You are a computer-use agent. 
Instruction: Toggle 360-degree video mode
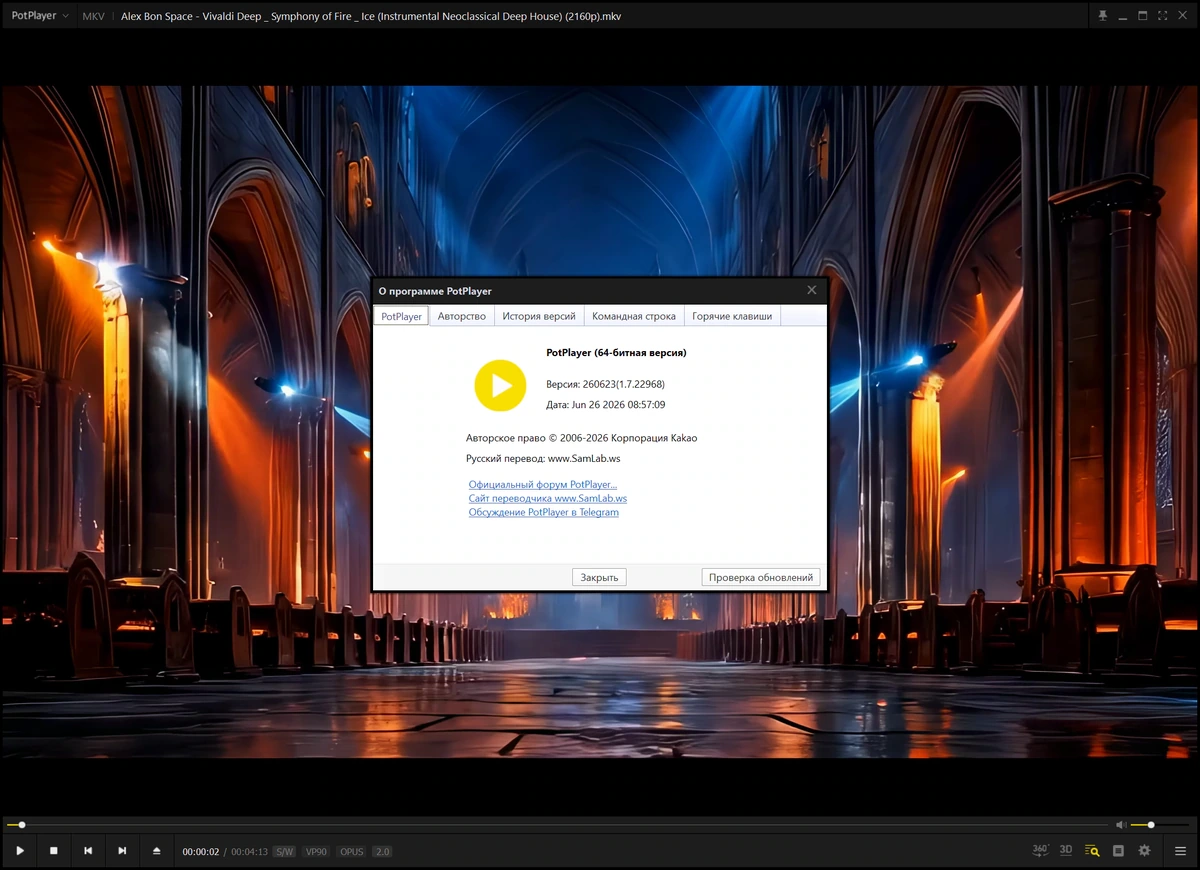1040,850
